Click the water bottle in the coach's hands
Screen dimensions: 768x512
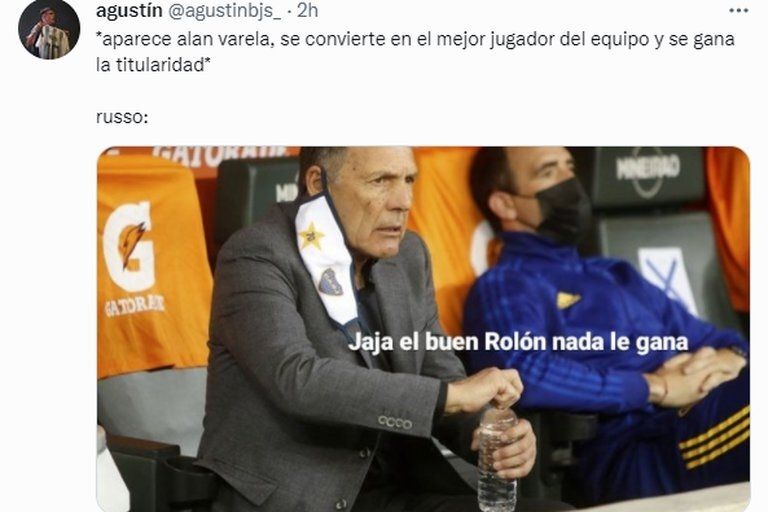point(497,460)
